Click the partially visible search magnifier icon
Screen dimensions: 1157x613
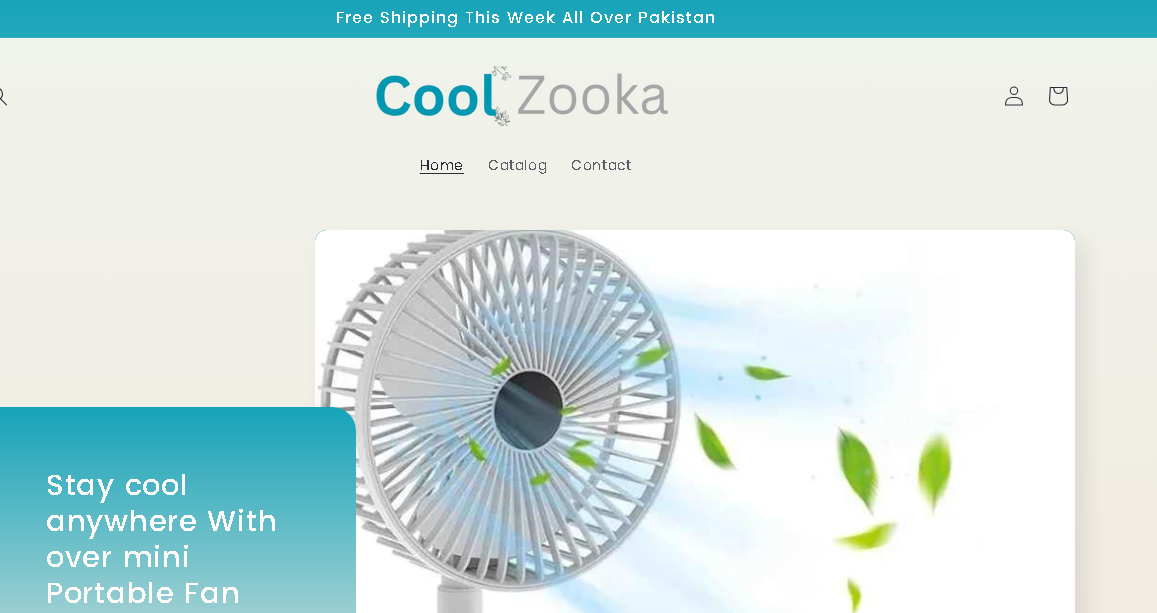[x=2, y=97]
